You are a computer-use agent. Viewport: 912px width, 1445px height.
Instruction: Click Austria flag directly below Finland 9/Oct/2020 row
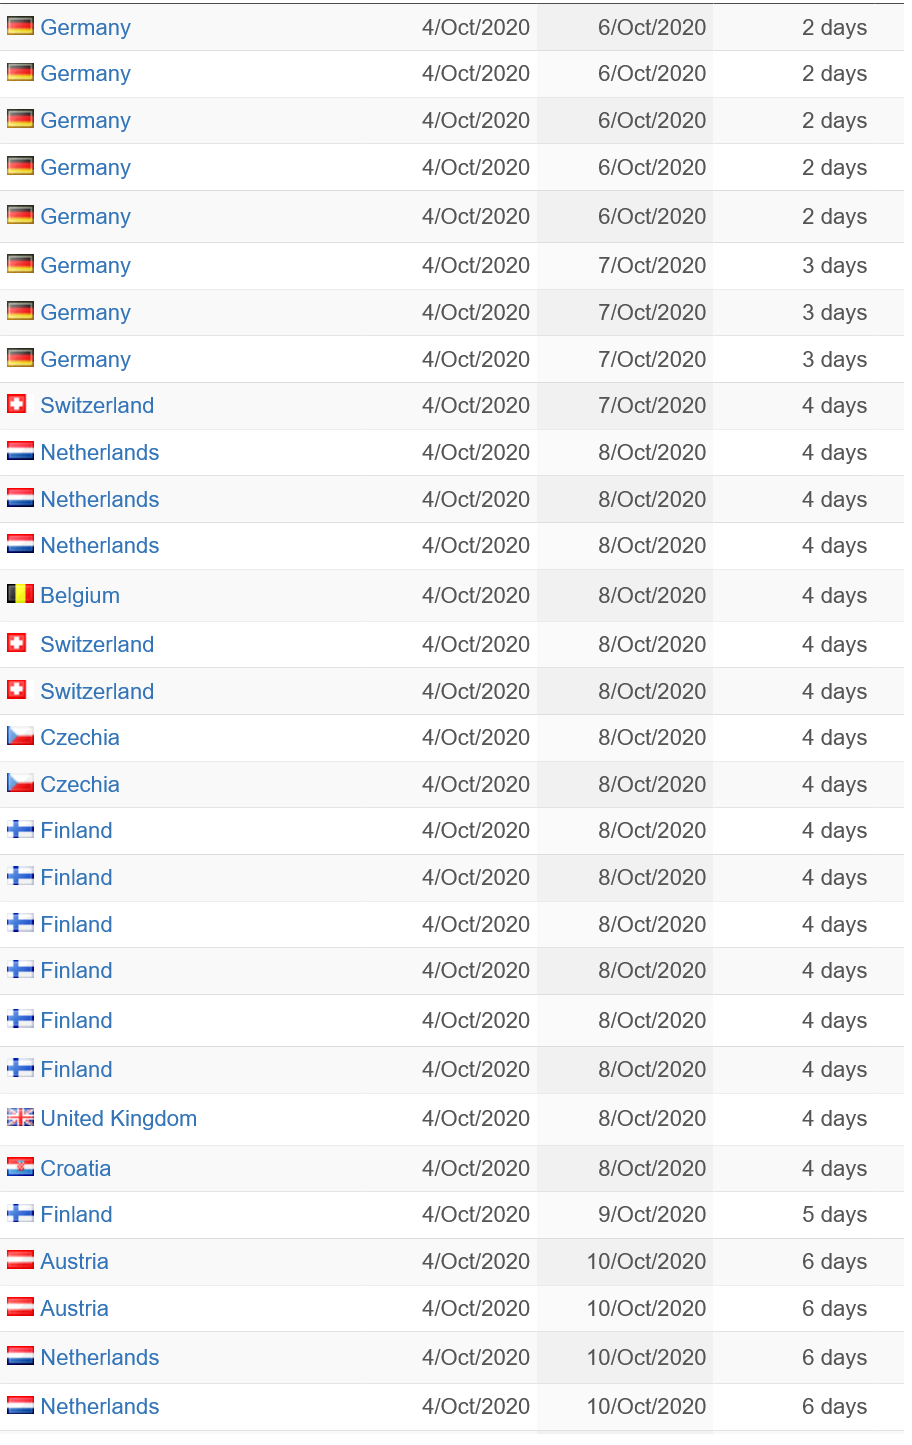pyautogui.click(x=20, y=1260)
